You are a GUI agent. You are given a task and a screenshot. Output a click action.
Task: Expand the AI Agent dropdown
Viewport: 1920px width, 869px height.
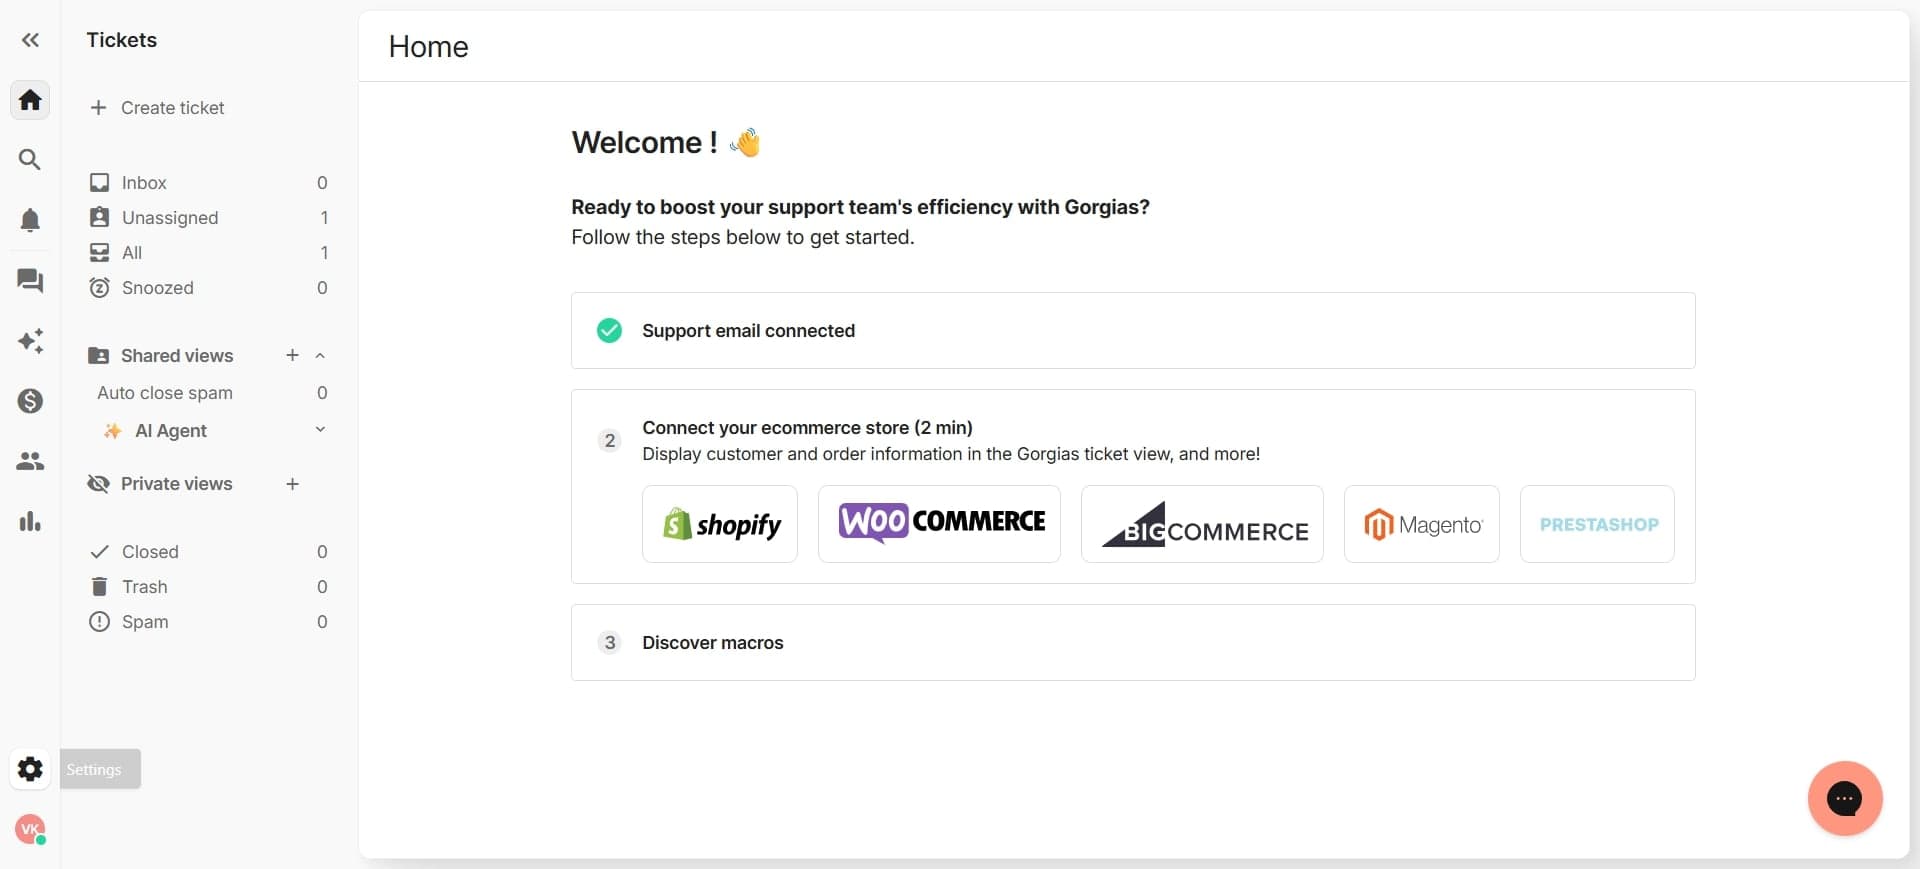(320, 431)
